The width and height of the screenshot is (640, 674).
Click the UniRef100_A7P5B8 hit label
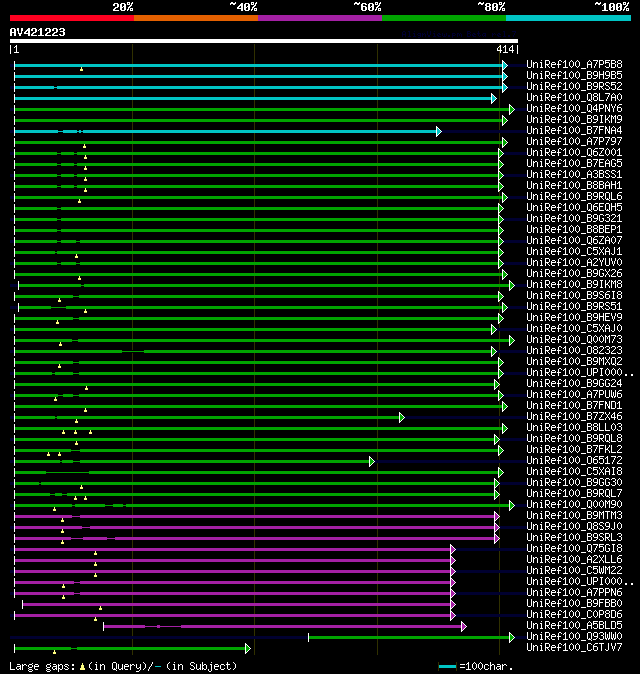(x=574, y=64)
